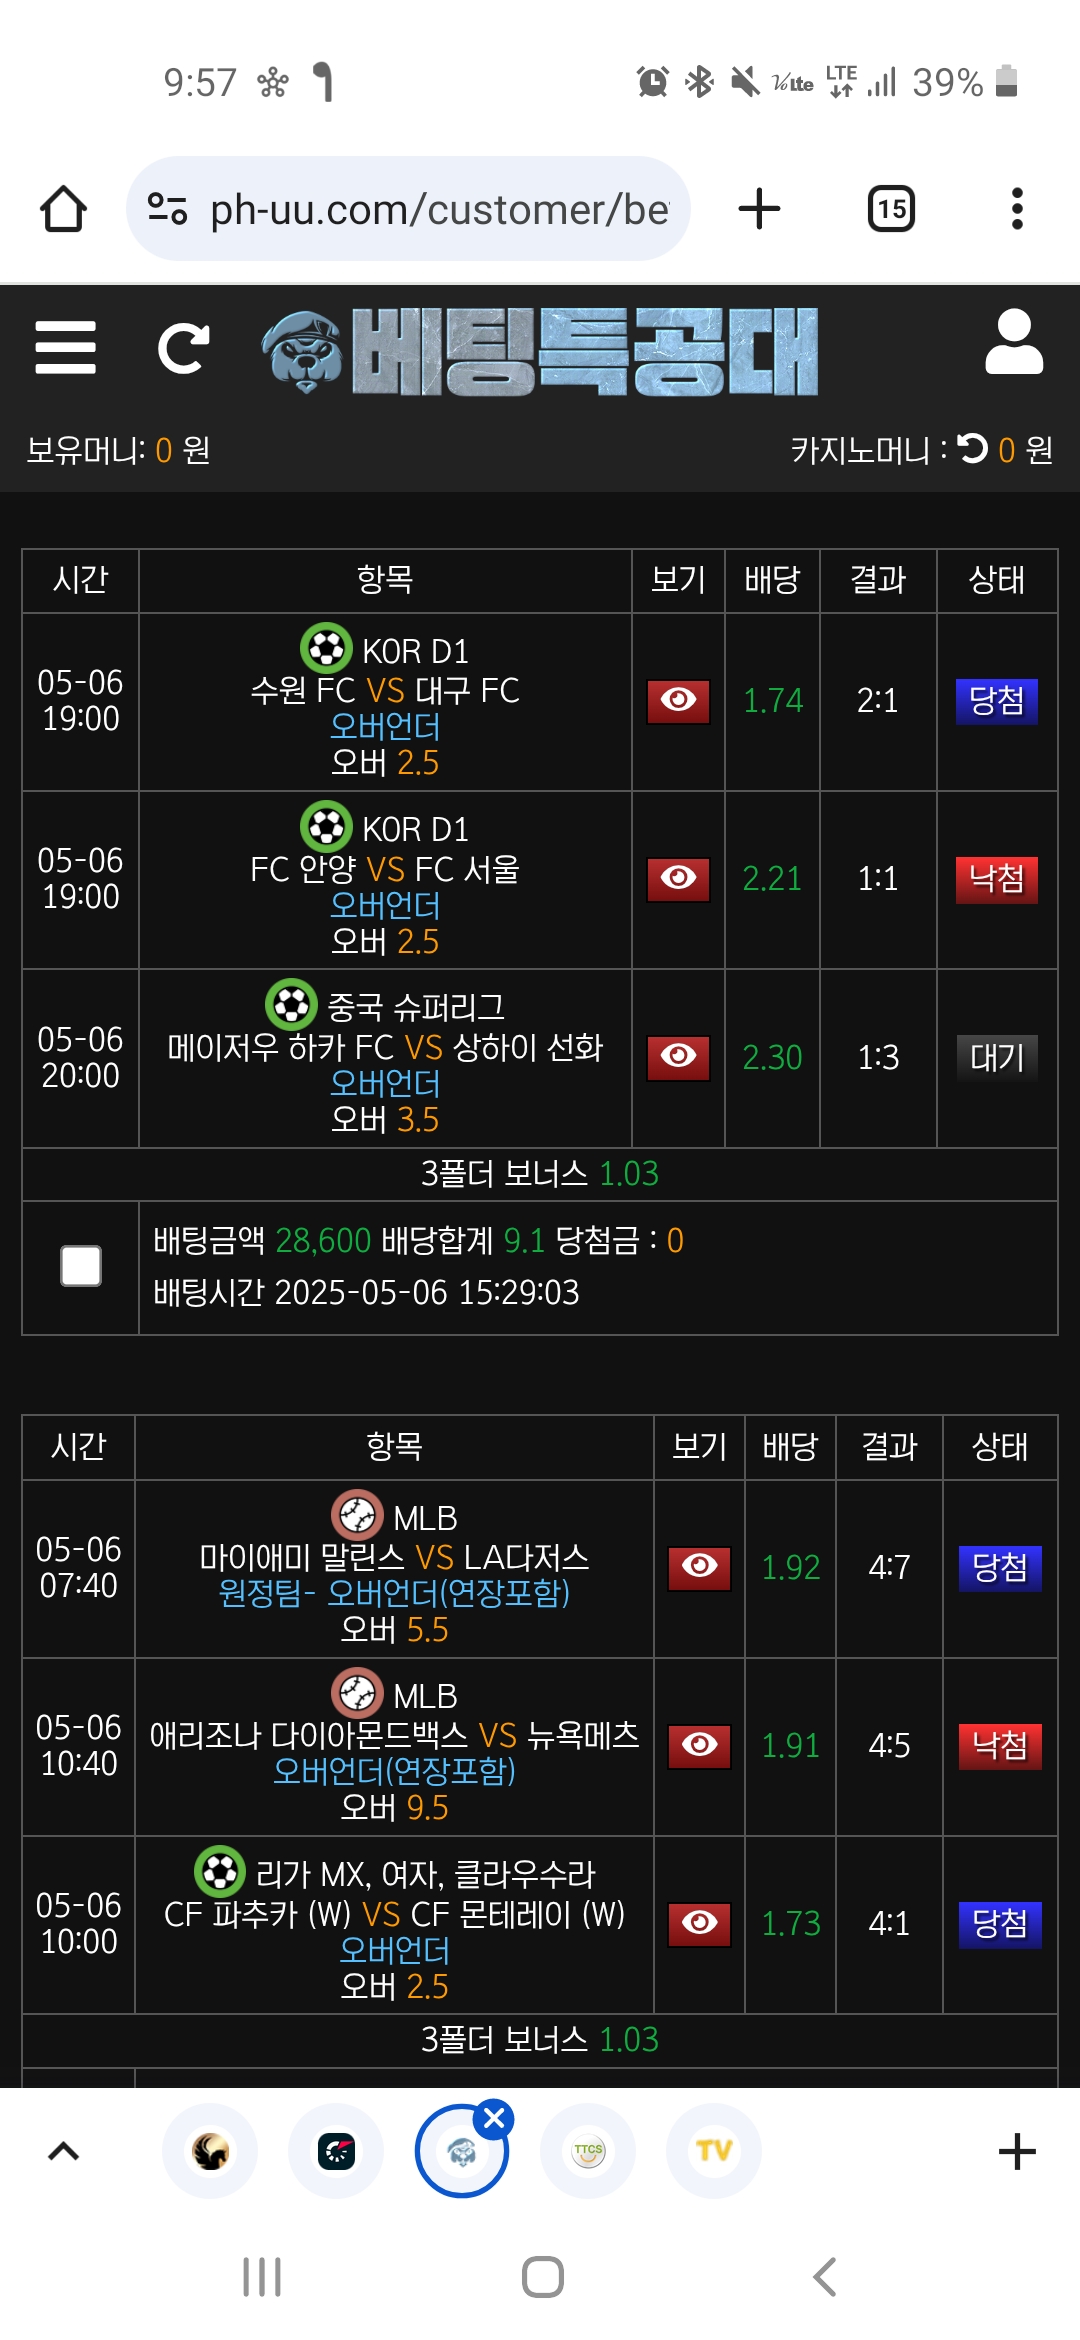Go to the browser home page
Image resolution: width=1080 pixels, height=2340 pixels.
pyautogui.click(x=63, y=209)
